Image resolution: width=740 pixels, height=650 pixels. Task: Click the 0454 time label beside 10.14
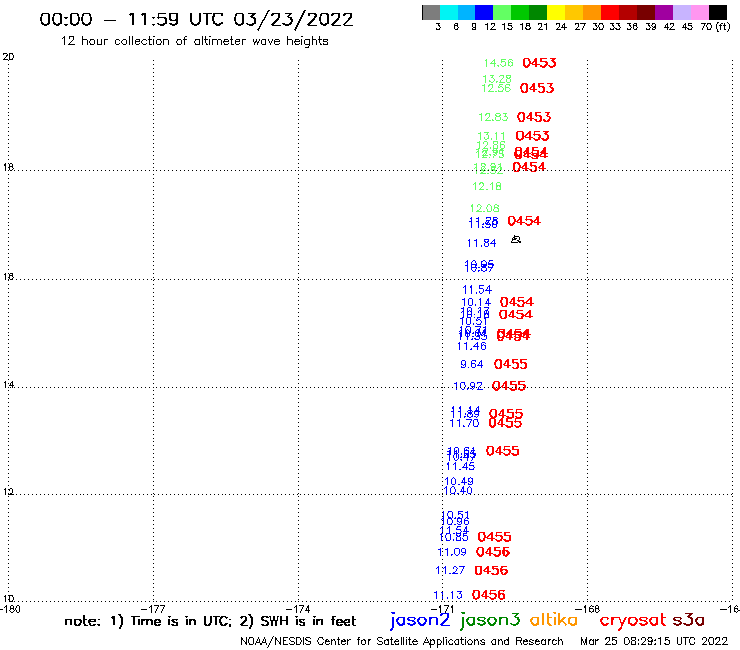517,302
